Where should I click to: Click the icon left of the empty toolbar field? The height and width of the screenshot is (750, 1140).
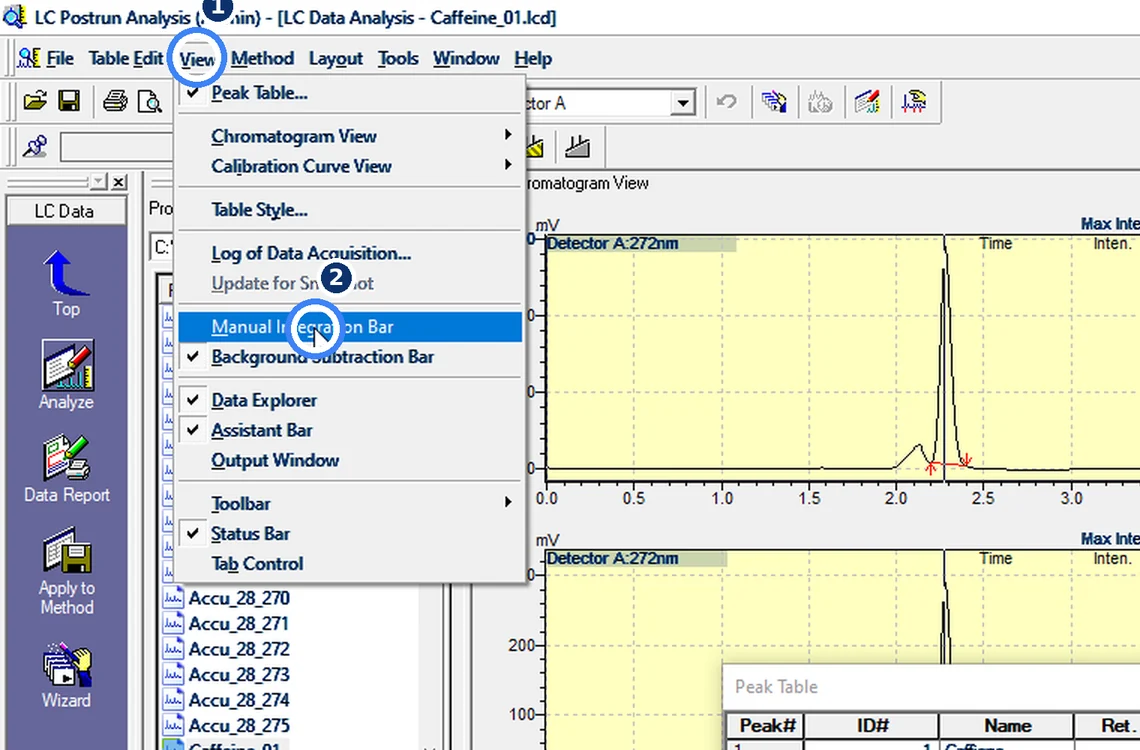click(35, 146)
